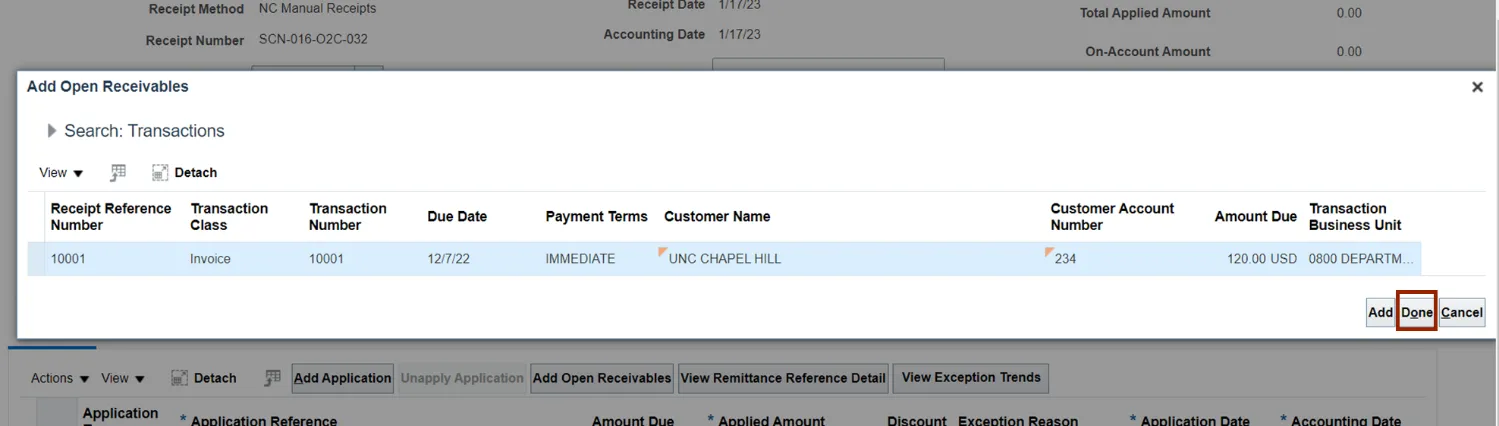Click the Freeze icon beside Add Application
Image resolution: width=1499 pixels, height=426 pixels.
tap(272, 378)
